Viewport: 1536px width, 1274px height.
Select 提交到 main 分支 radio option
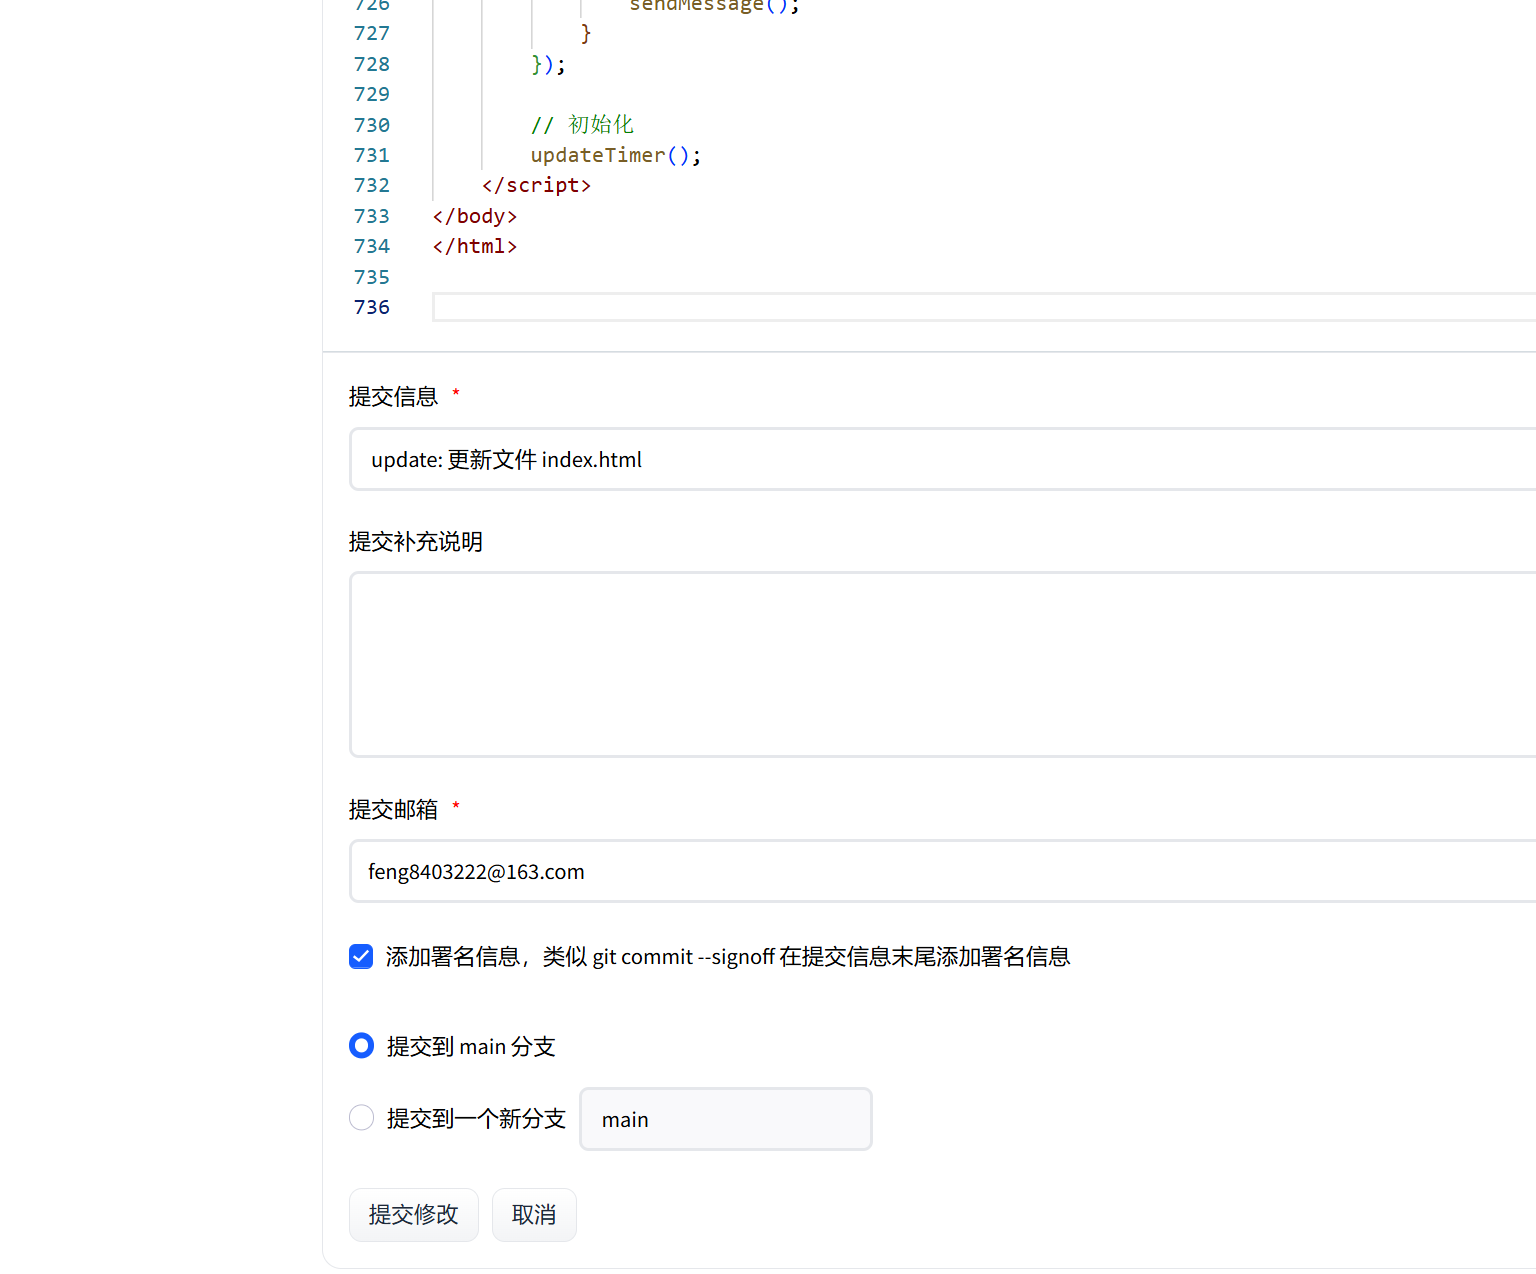pyautogui.click(x=361, y=1046)
